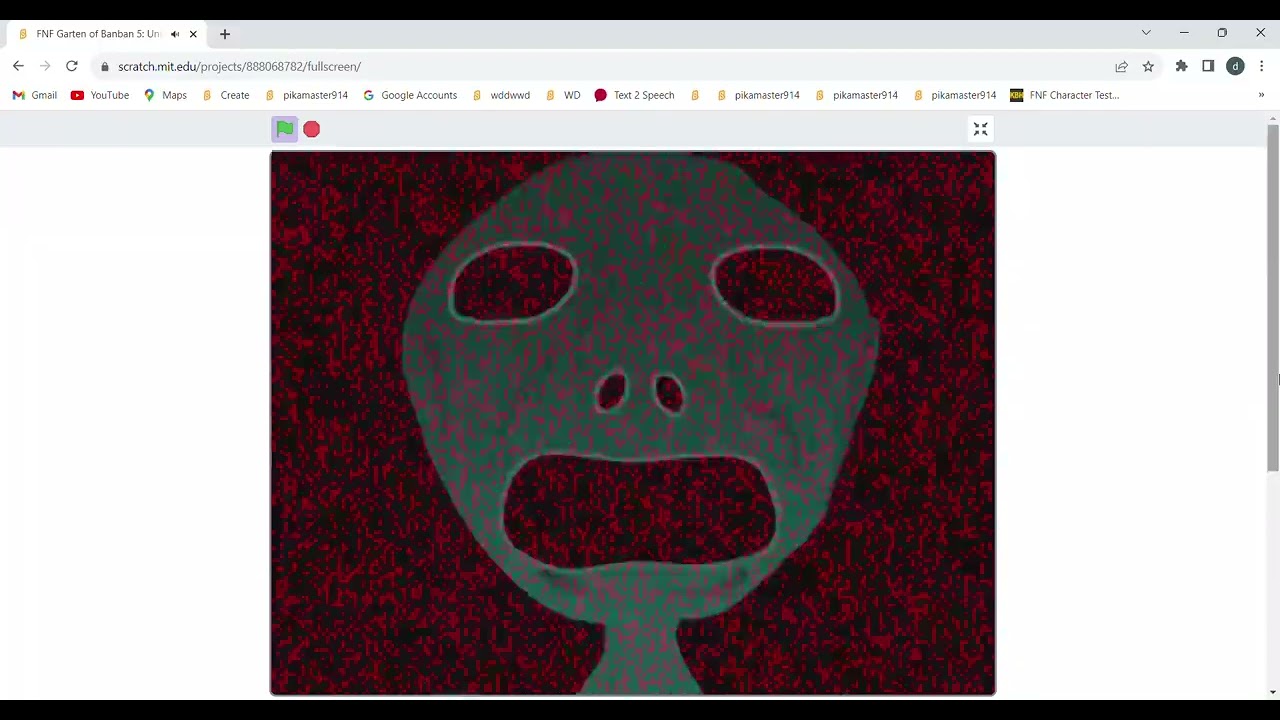The image size is (1280, 720).
Task: Close the FNF Garten of Banban tab
Action: [x=193, y=34]
